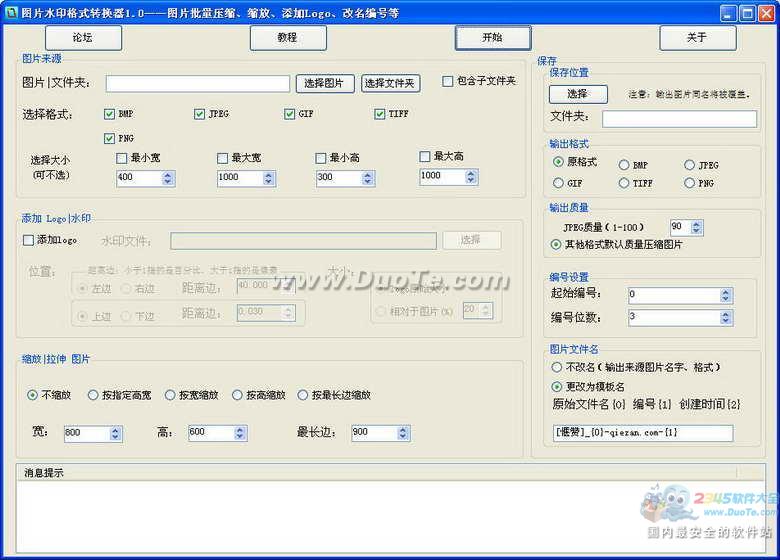Click the 最长边 field showing 900
Viewport: 780px width, 560px height.
(x=374, y=433)
